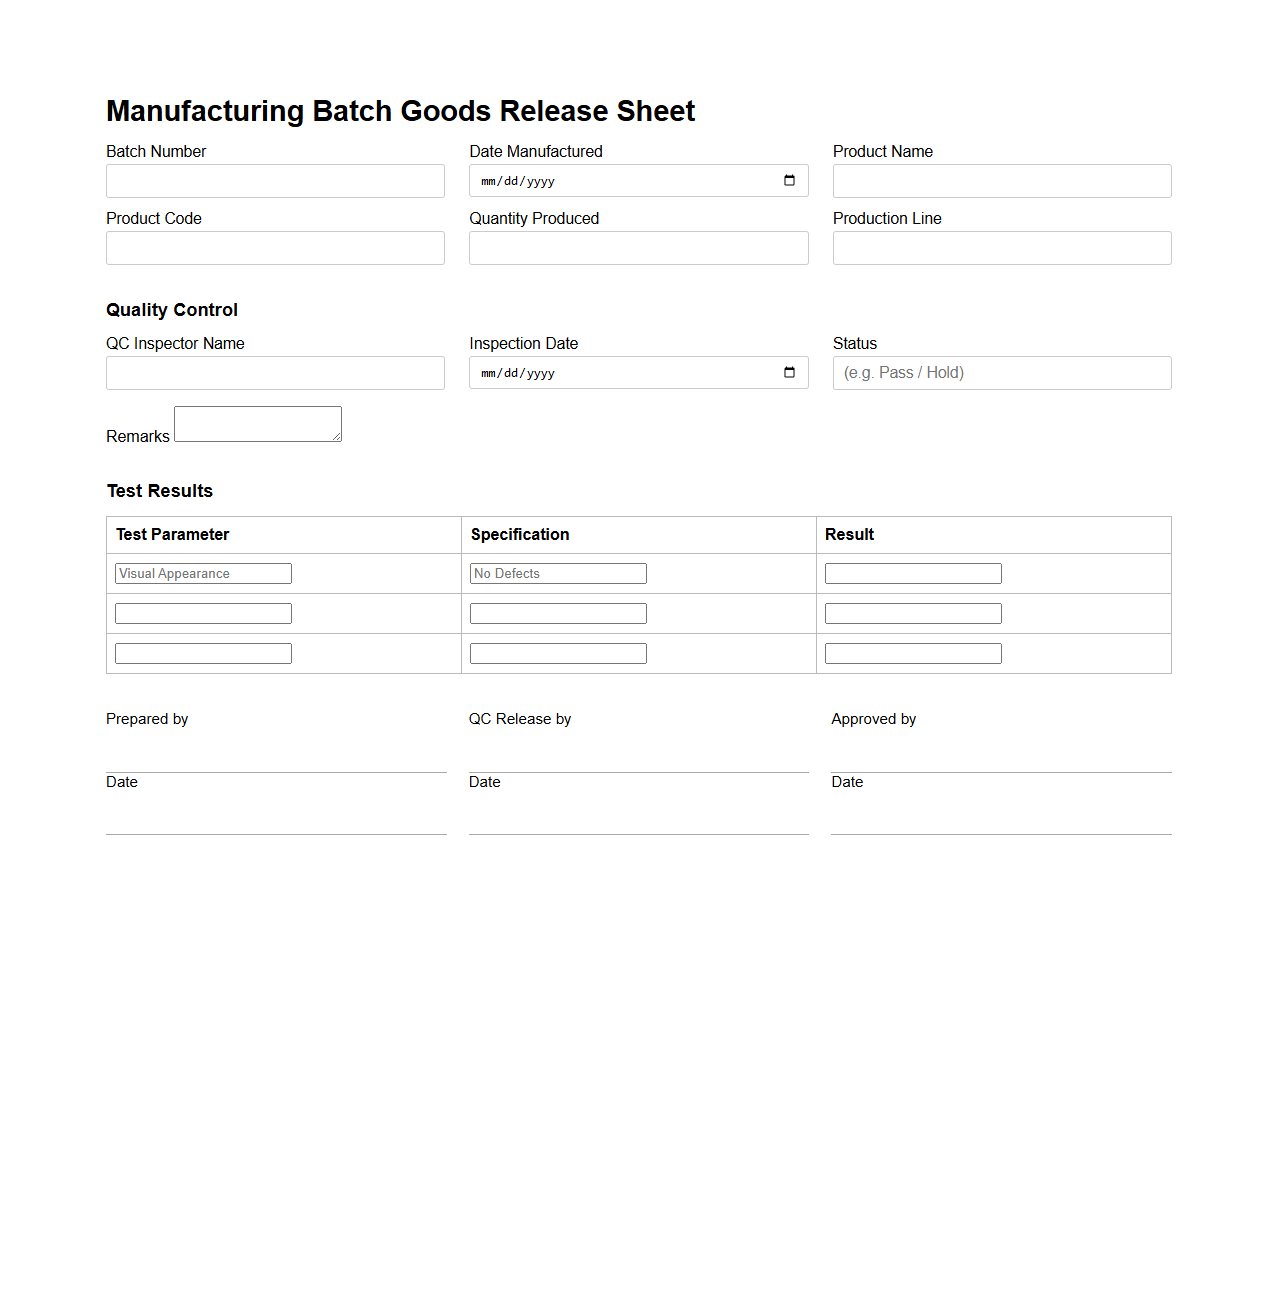Select the Visual Appearance test parameter field

pyautogui.click(x=203, y=573)
